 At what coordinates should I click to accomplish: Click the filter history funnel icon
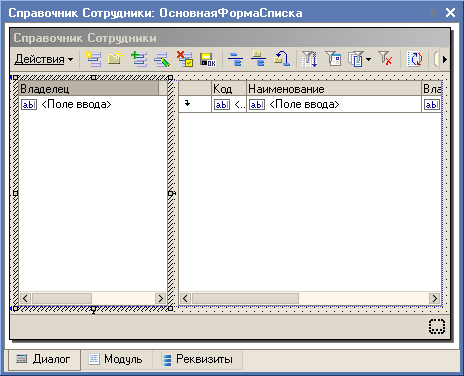(356, 59)
